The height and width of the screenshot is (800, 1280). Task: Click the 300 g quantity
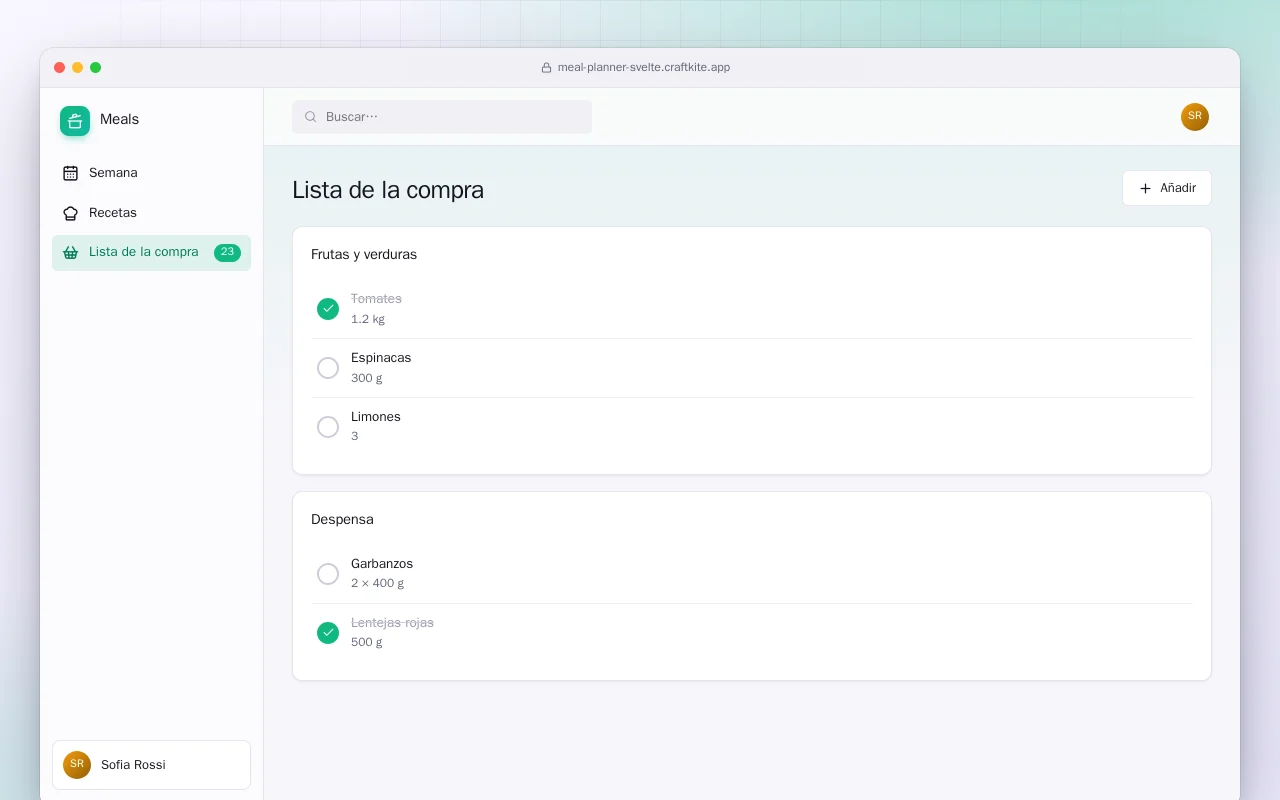click(x=367, y=379)
